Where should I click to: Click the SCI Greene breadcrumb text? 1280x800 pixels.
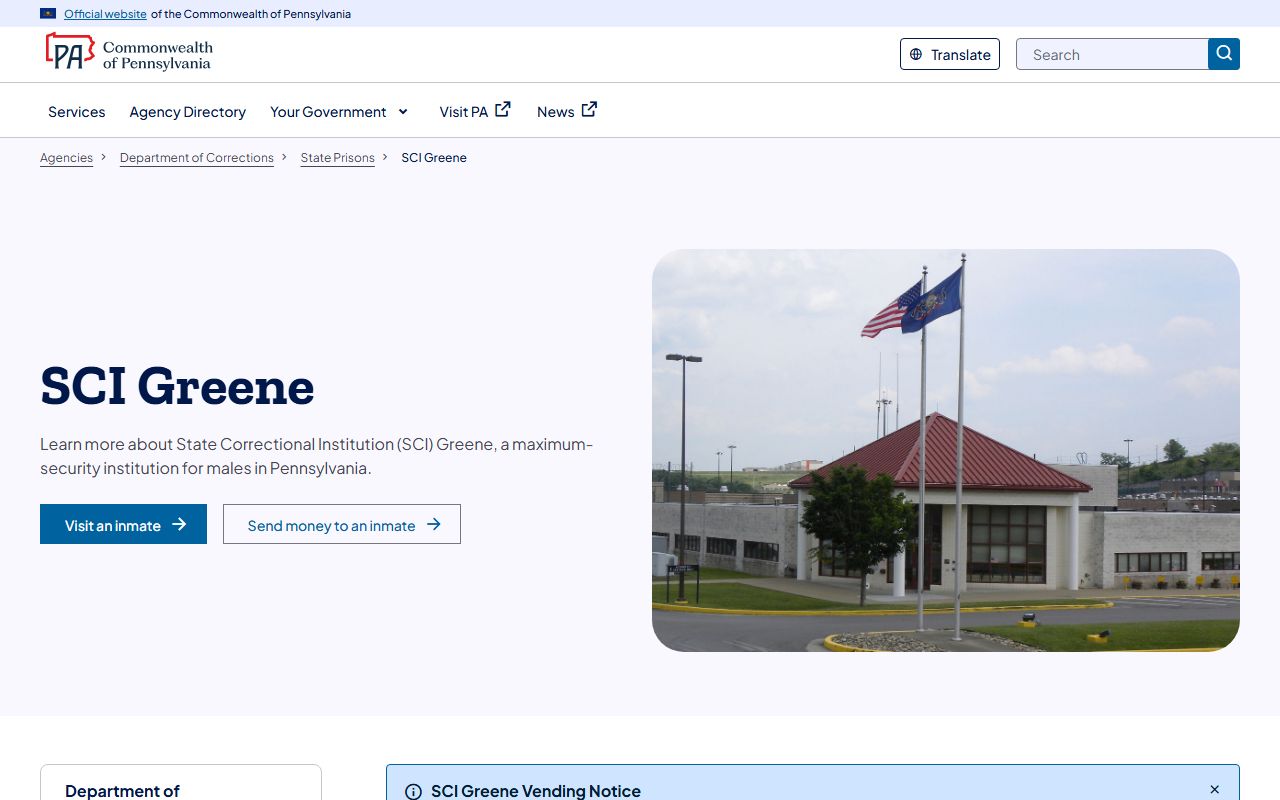point(434,158)
